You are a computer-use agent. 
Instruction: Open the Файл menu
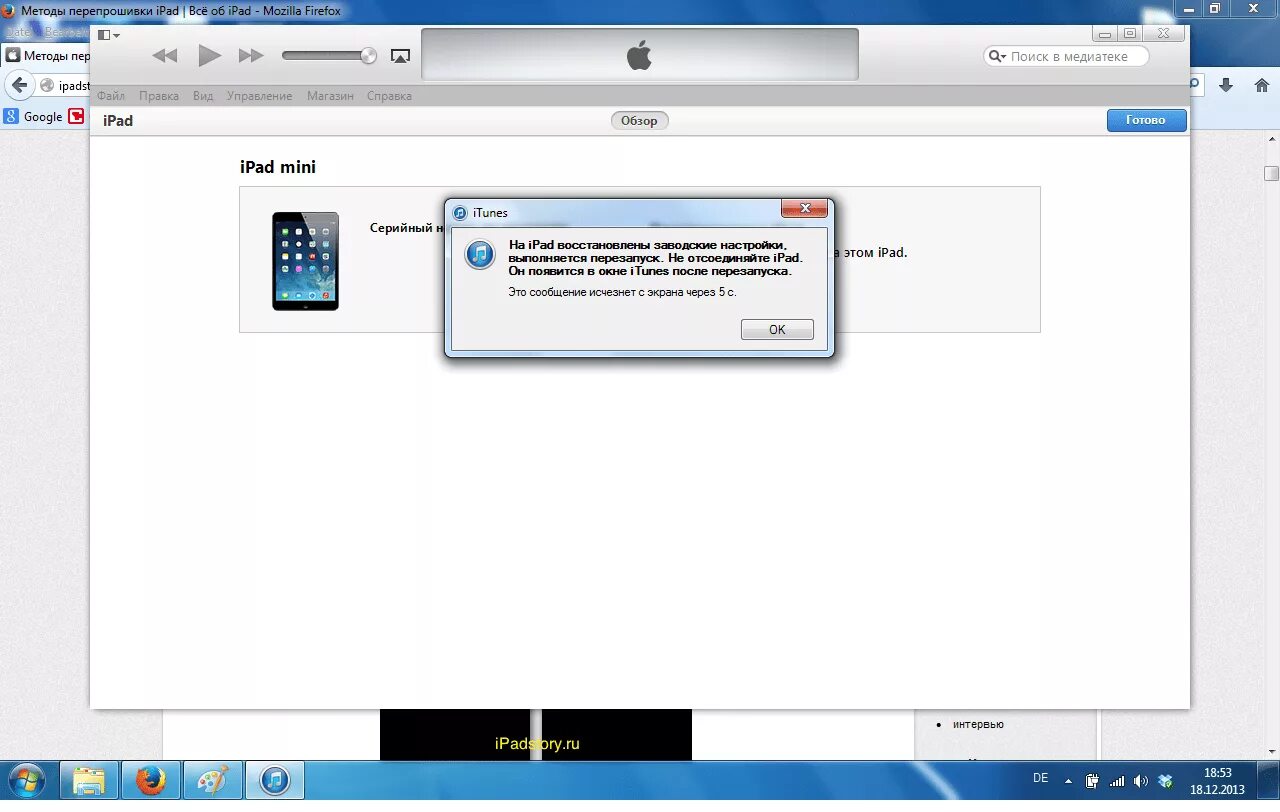point(111,96)
